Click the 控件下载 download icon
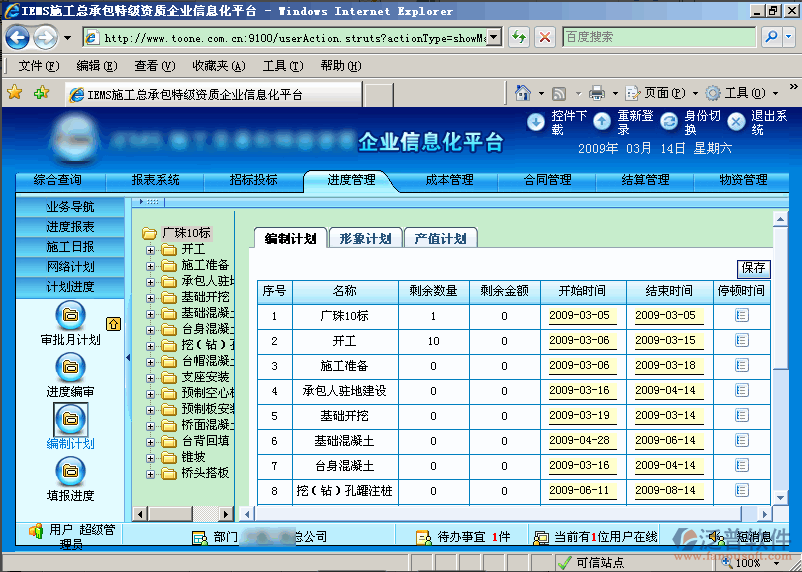The image size is (802, 572). coord(536,122)
